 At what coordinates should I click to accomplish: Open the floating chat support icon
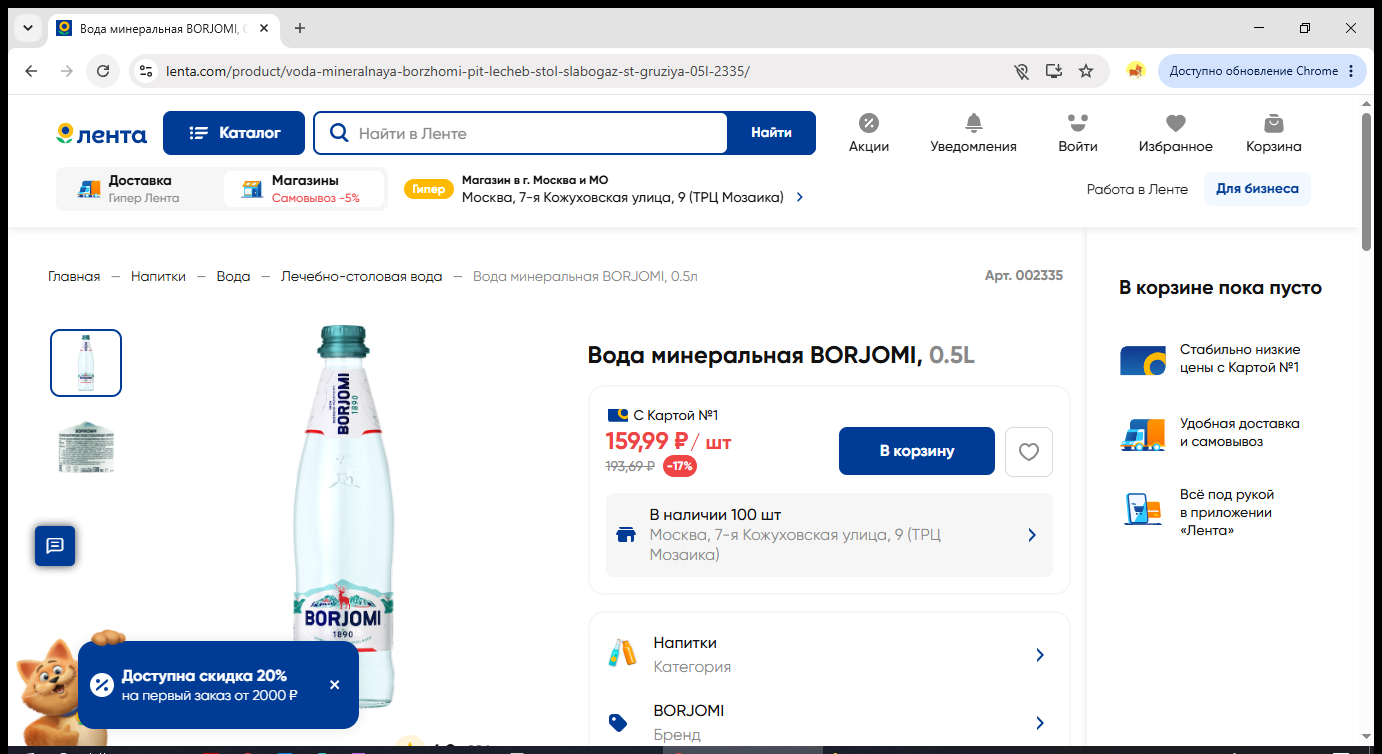click(x=55, y=546)
